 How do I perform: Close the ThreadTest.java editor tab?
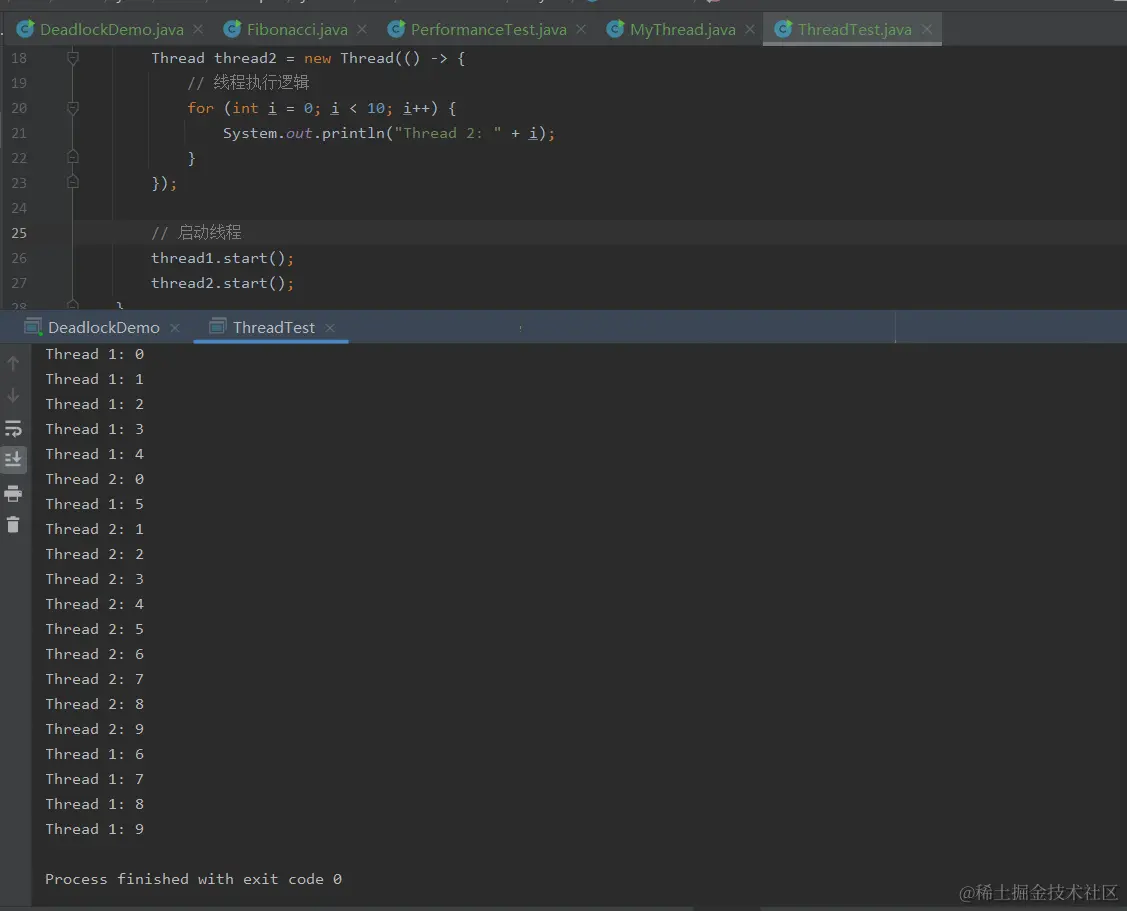[x=926, y=29]
